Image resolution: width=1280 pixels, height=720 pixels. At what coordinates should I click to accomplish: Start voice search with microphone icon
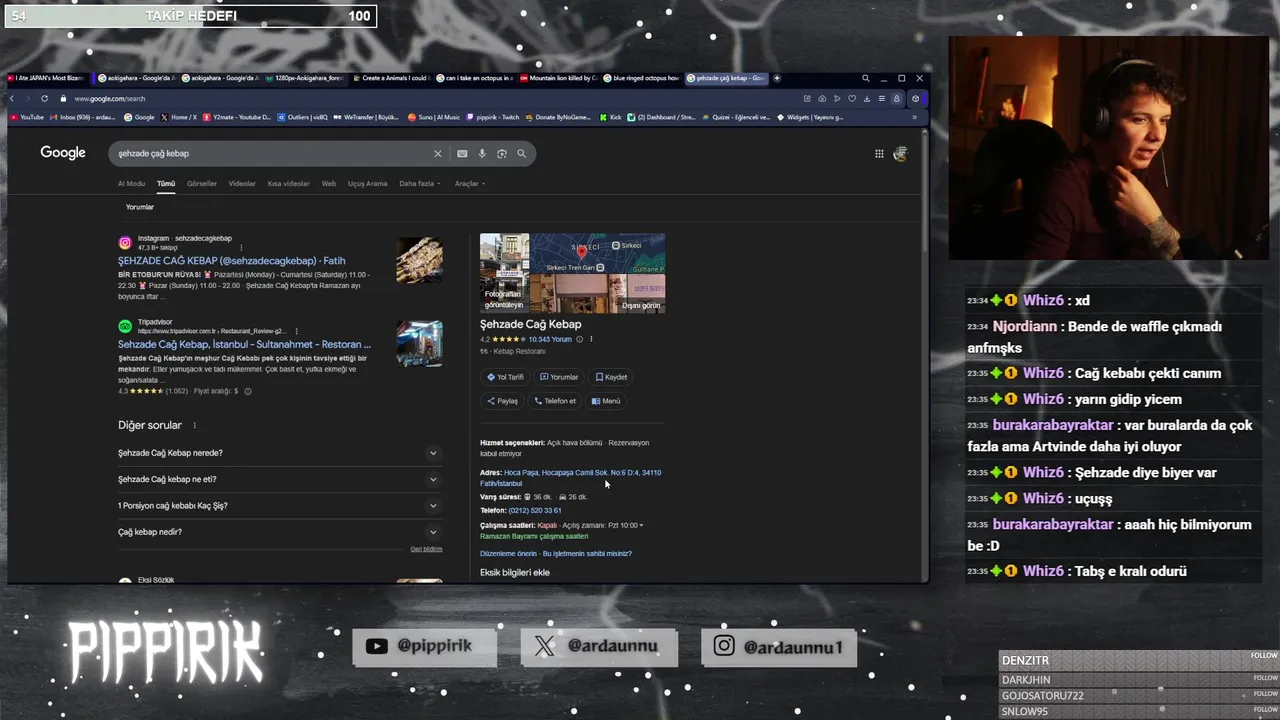pyautogui.click(x=482, y=153)
